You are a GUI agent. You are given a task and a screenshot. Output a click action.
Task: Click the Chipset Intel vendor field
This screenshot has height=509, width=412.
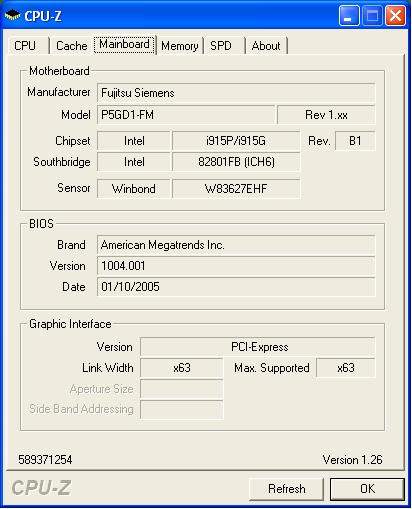coord(134,141)
